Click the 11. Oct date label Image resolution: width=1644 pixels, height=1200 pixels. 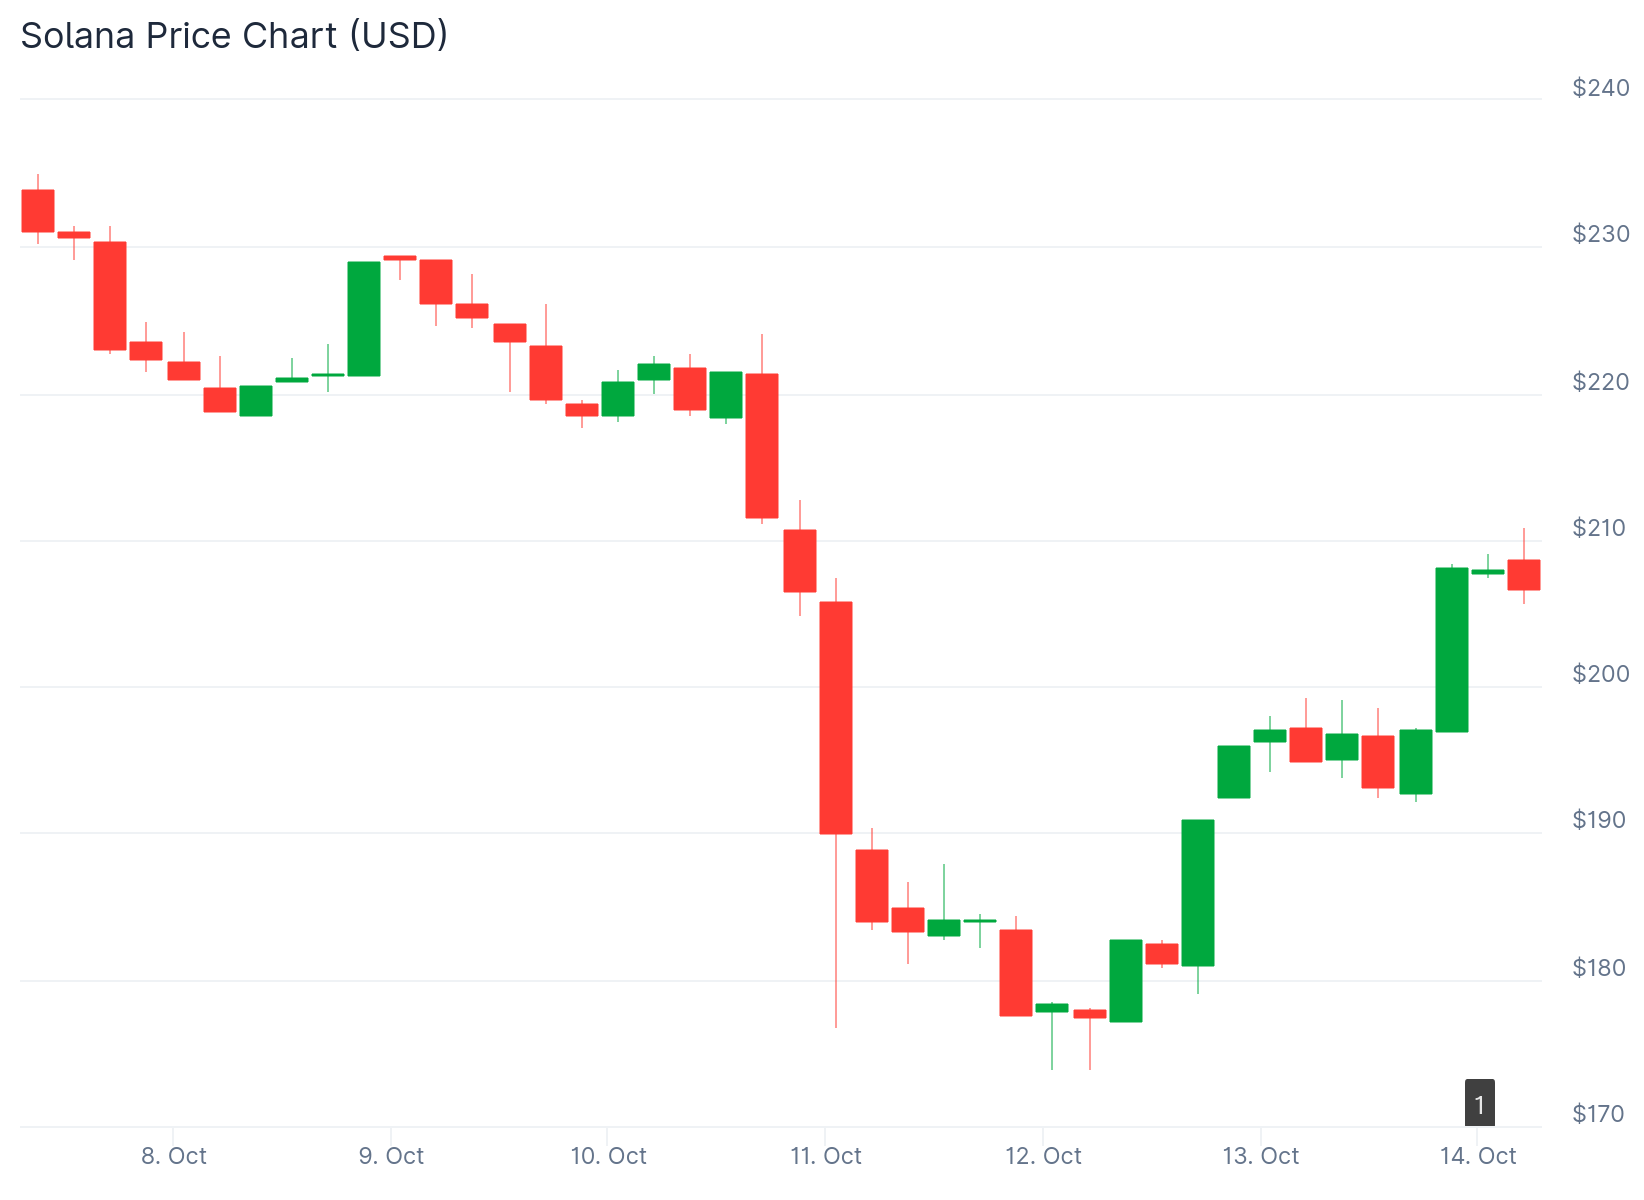[x=825, y=1156]
